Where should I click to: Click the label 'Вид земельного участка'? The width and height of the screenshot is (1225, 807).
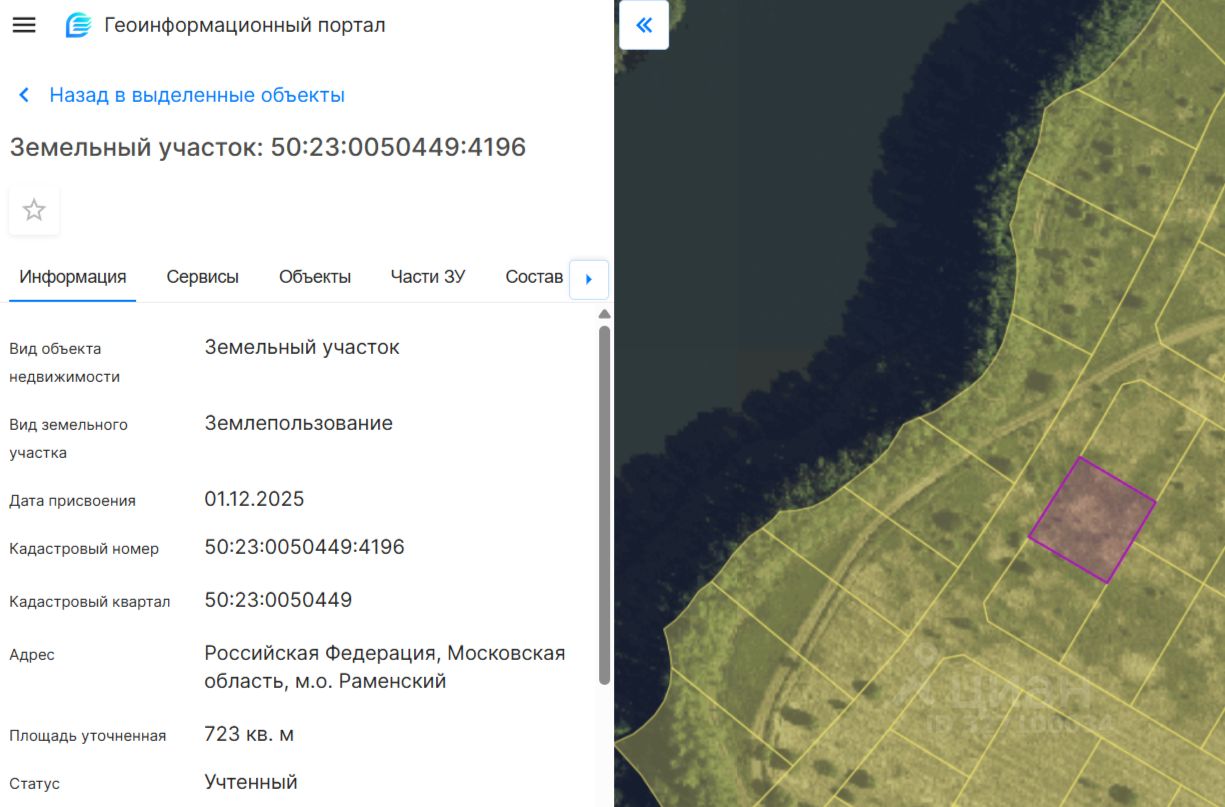(69, 439)
